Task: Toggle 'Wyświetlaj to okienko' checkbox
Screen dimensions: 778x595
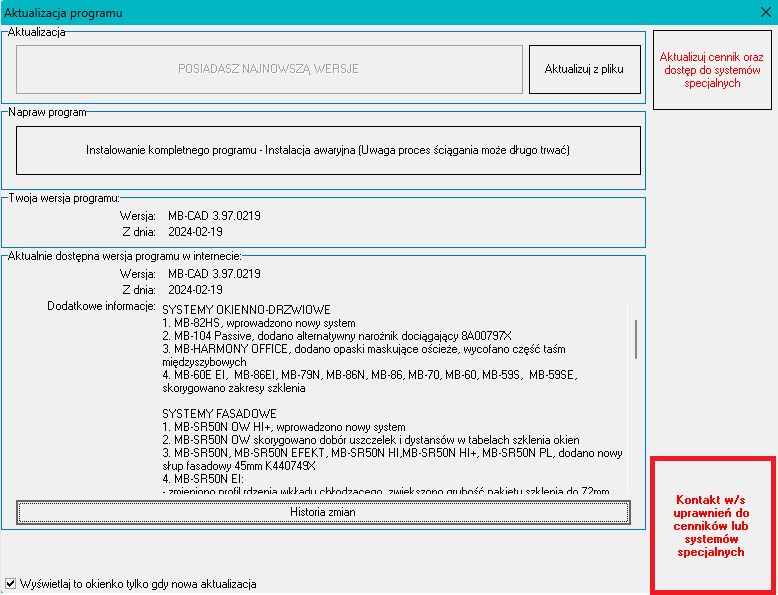Action: tap(11, 583)
